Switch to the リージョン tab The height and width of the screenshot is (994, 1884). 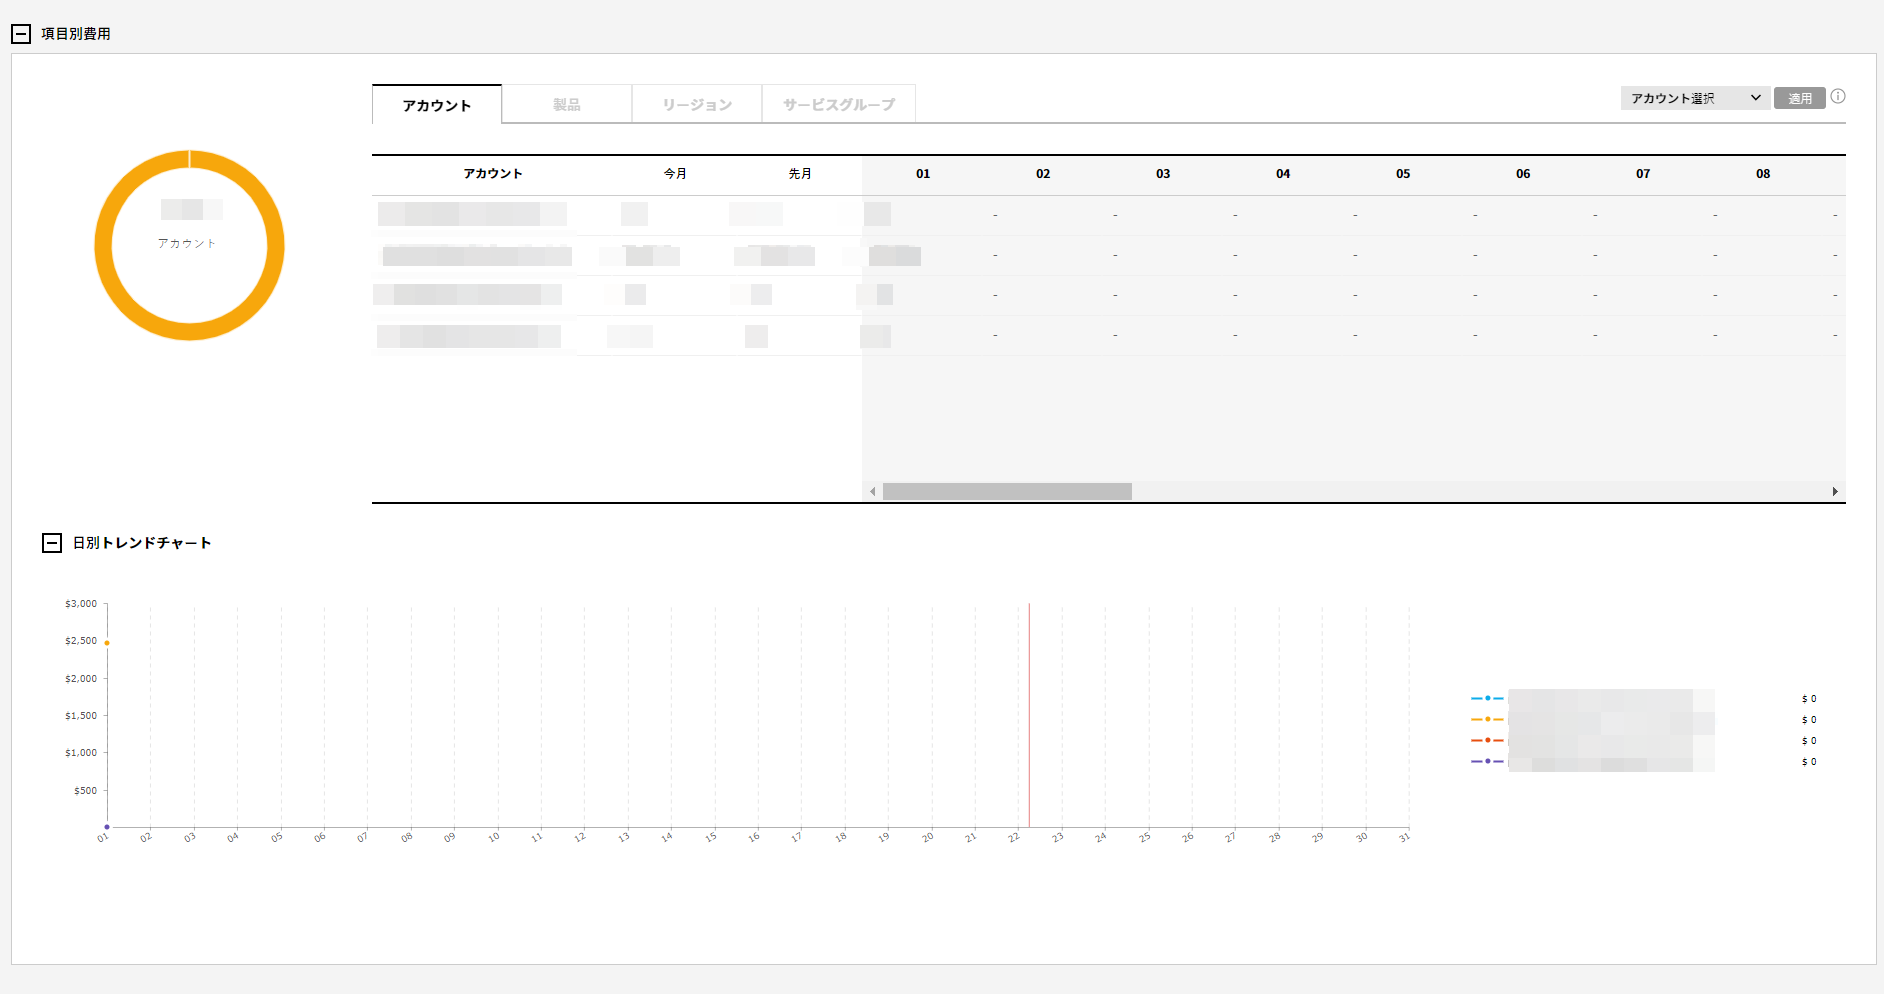697,104
